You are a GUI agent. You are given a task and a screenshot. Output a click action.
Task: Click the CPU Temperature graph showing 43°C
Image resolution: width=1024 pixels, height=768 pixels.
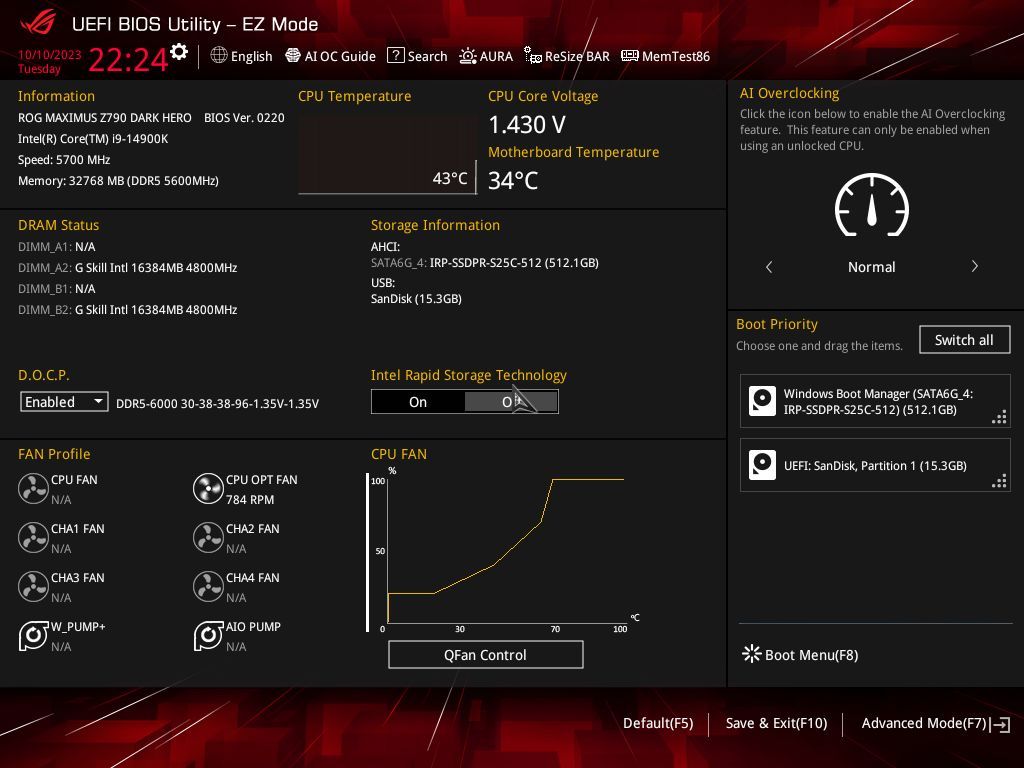[x=387, y=155]
